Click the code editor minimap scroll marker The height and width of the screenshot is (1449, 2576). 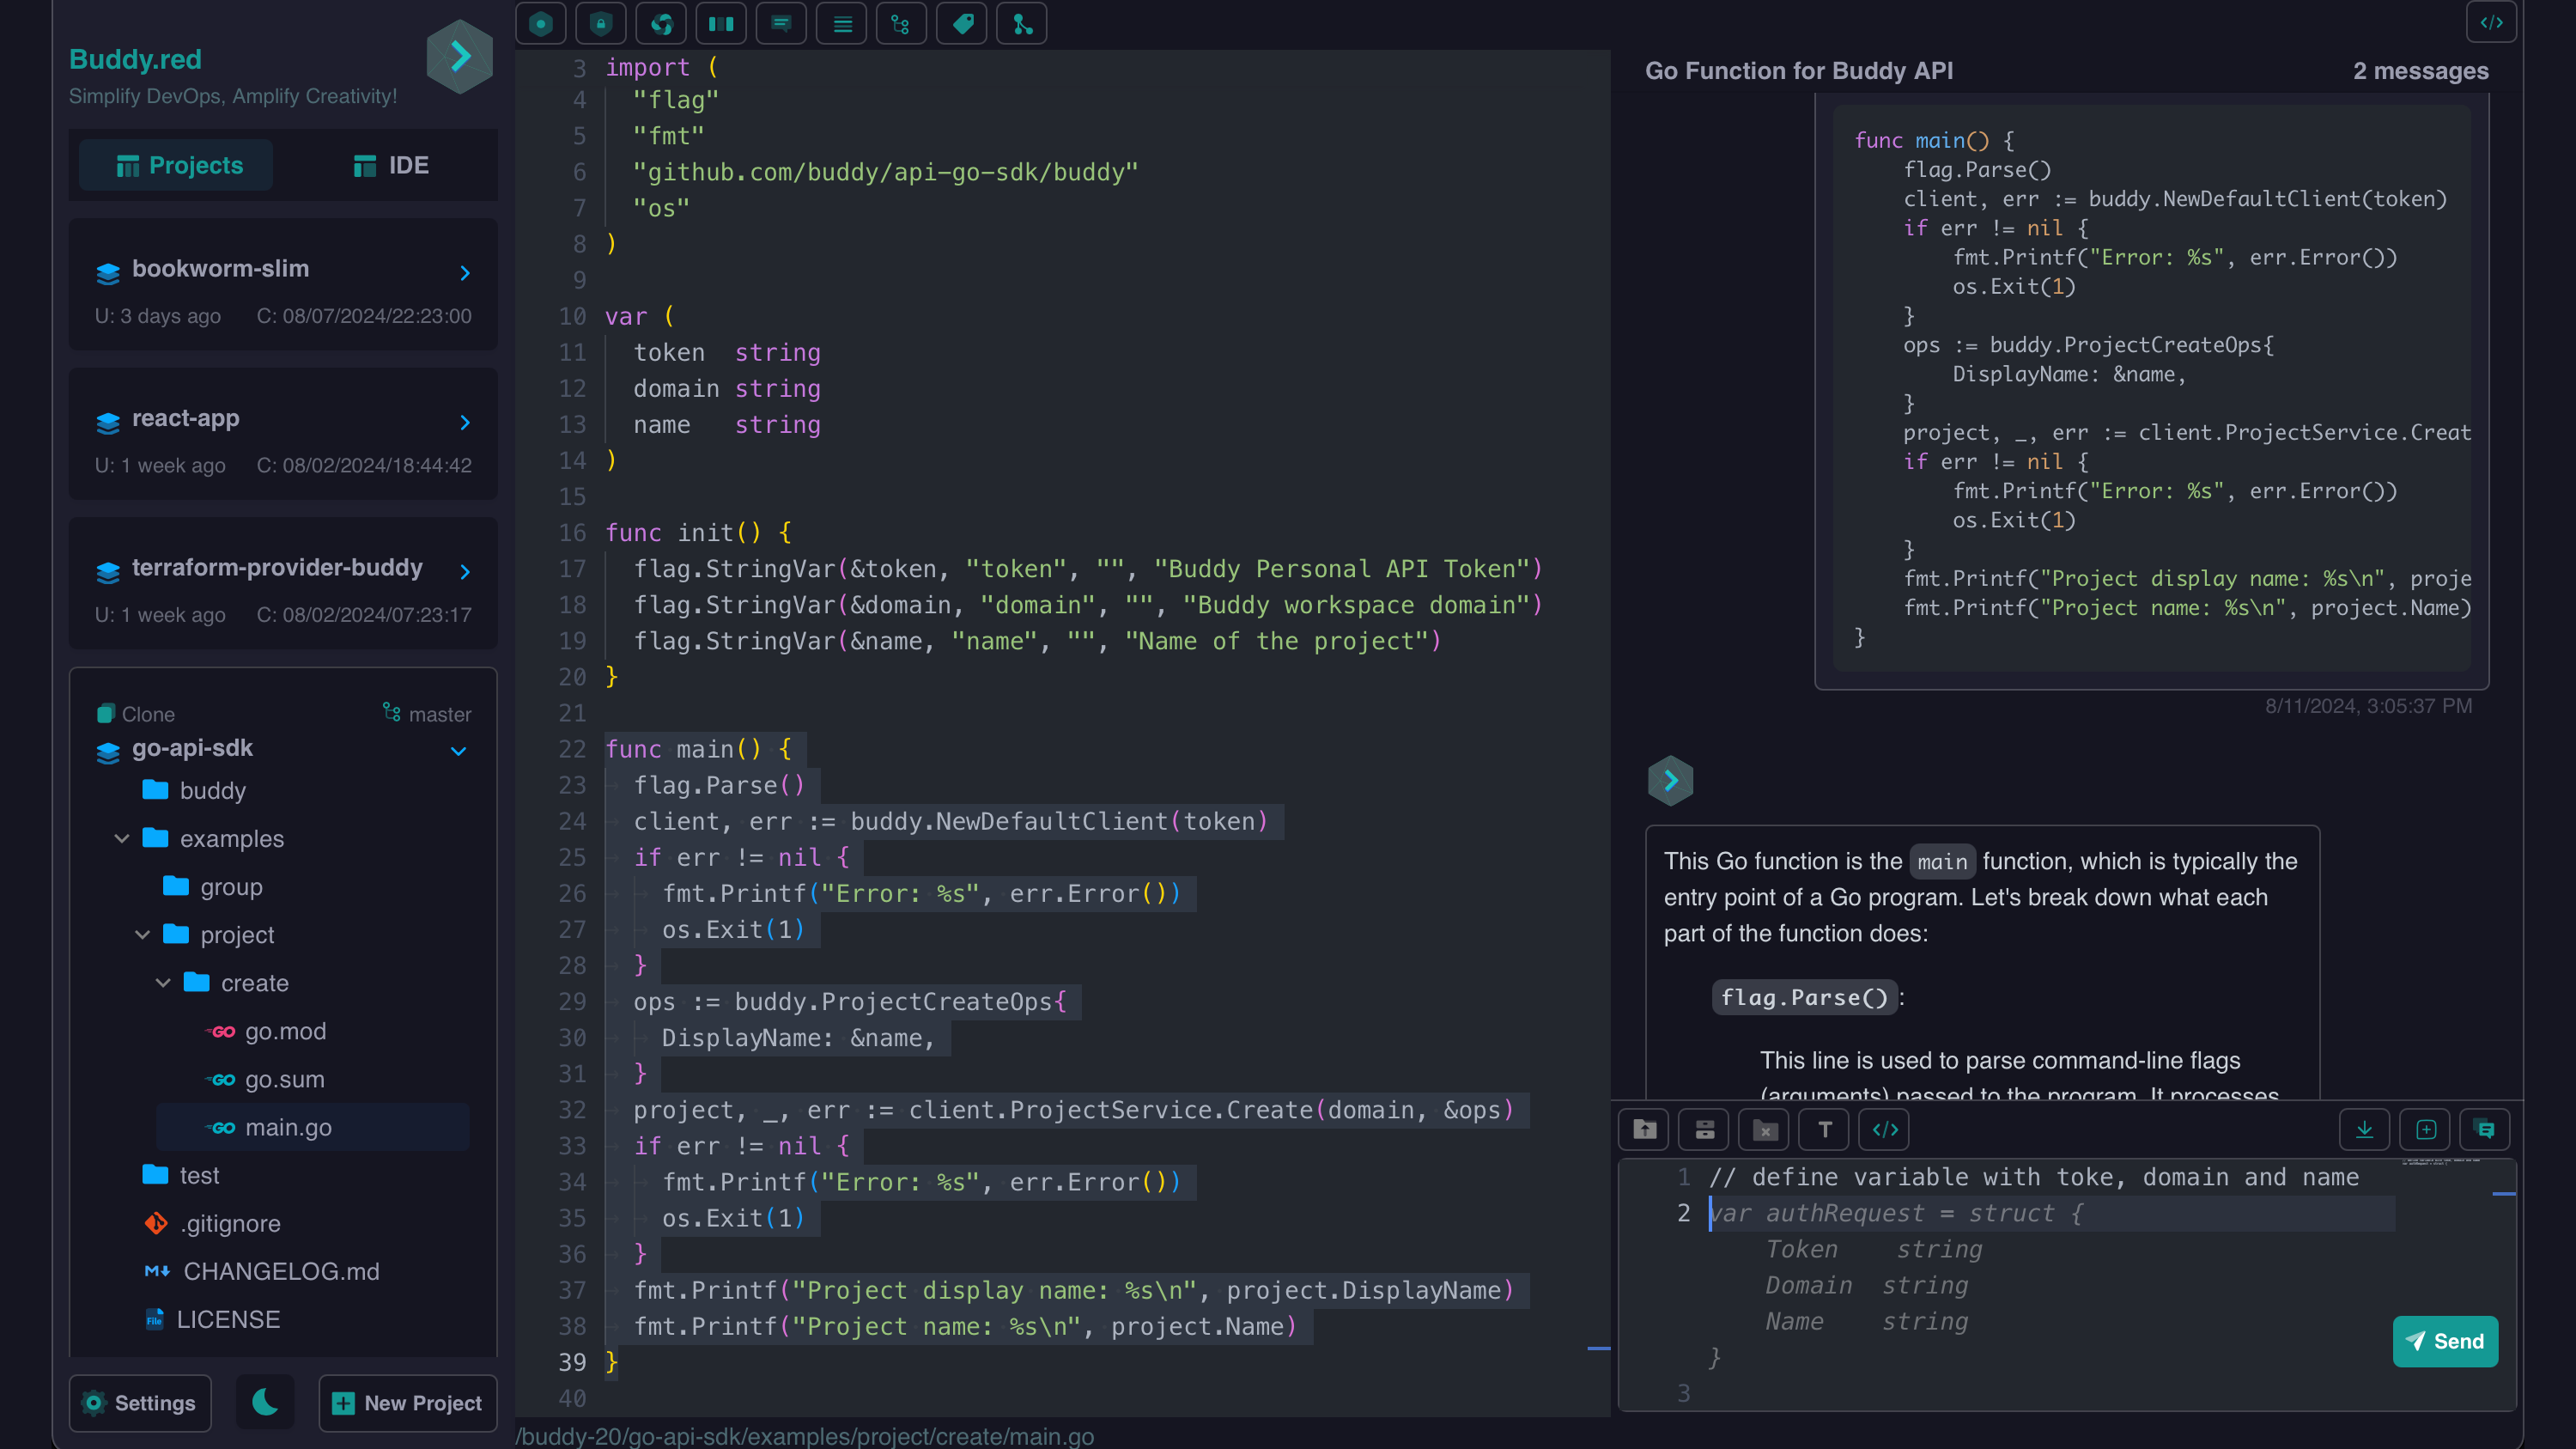click(1598, 1349)
